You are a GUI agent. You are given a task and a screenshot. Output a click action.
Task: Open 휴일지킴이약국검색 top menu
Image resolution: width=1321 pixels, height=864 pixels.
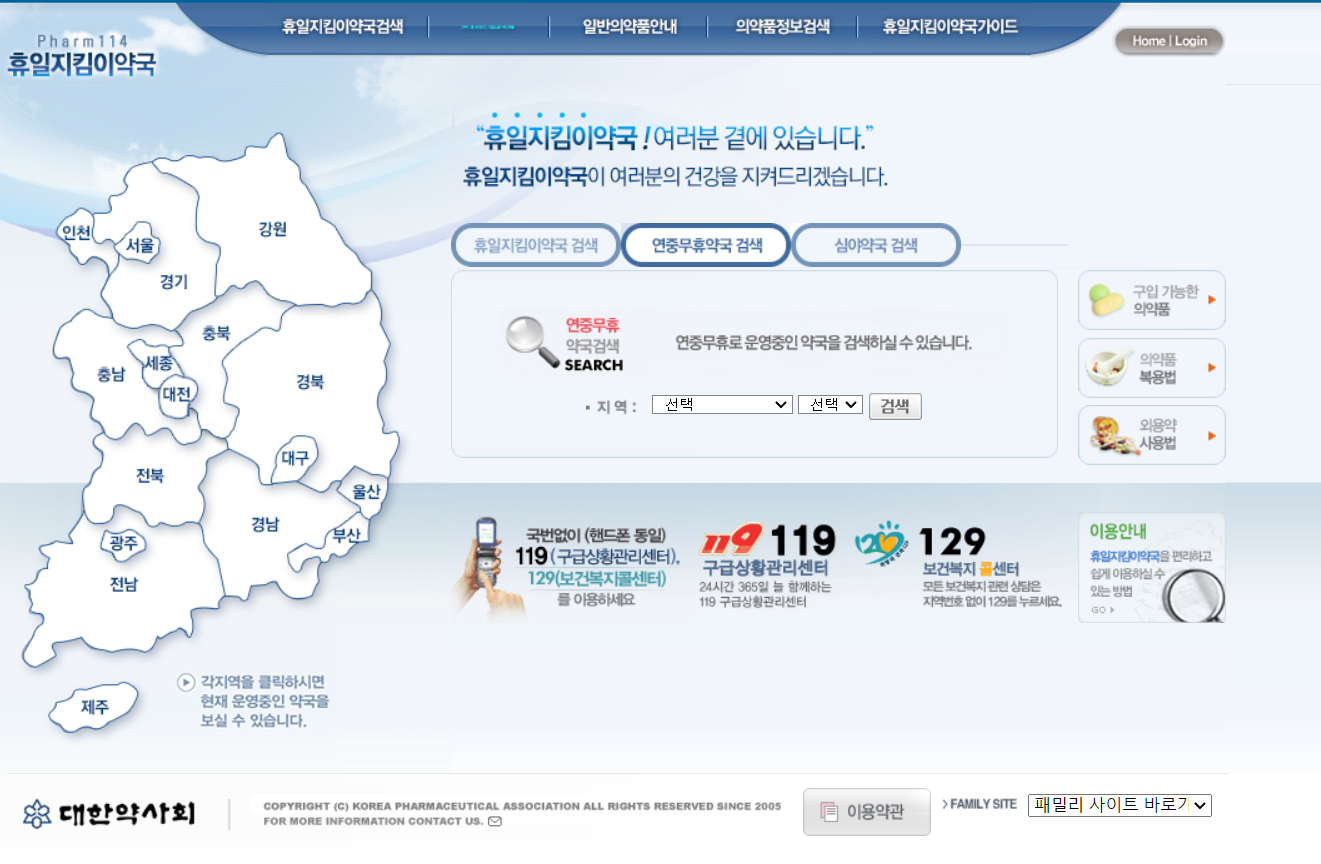click(x=342, y=27)
